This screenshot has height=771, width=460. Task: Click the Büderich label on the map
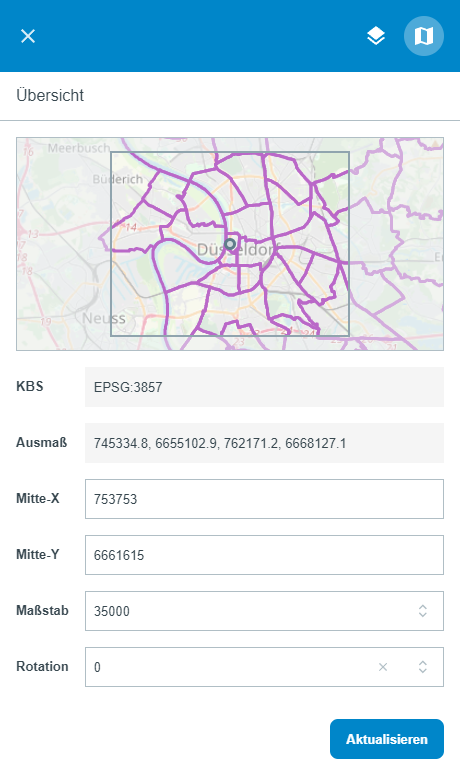pos(118,179)
